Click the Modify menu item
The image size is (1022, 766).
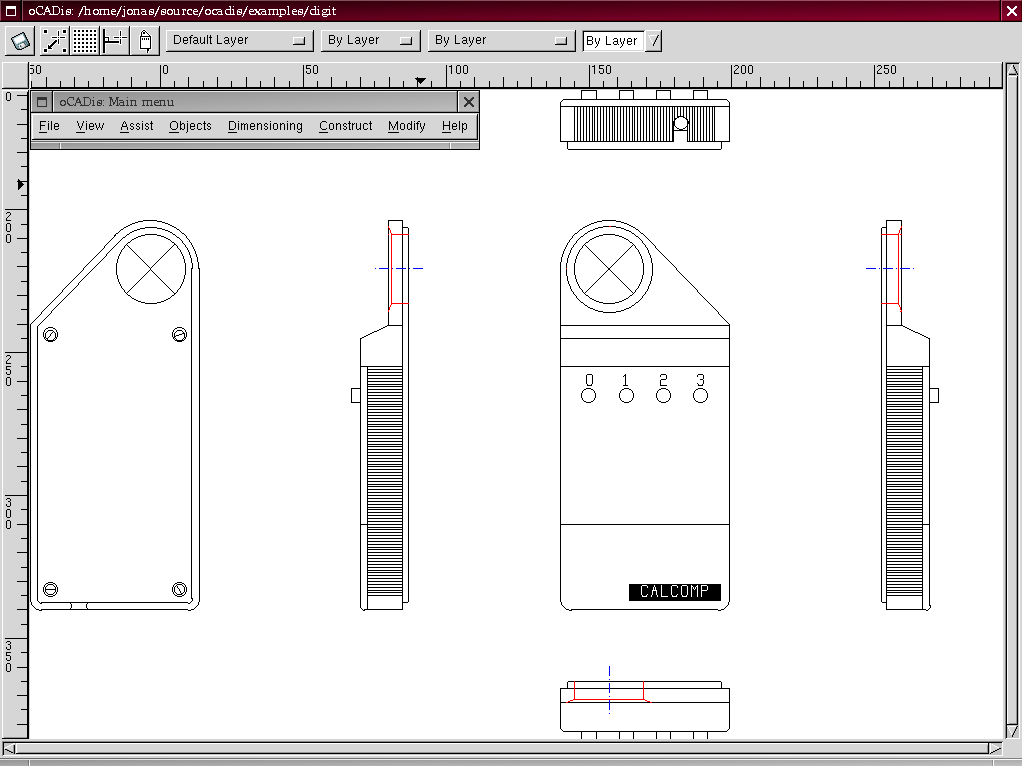click(406, 126)
